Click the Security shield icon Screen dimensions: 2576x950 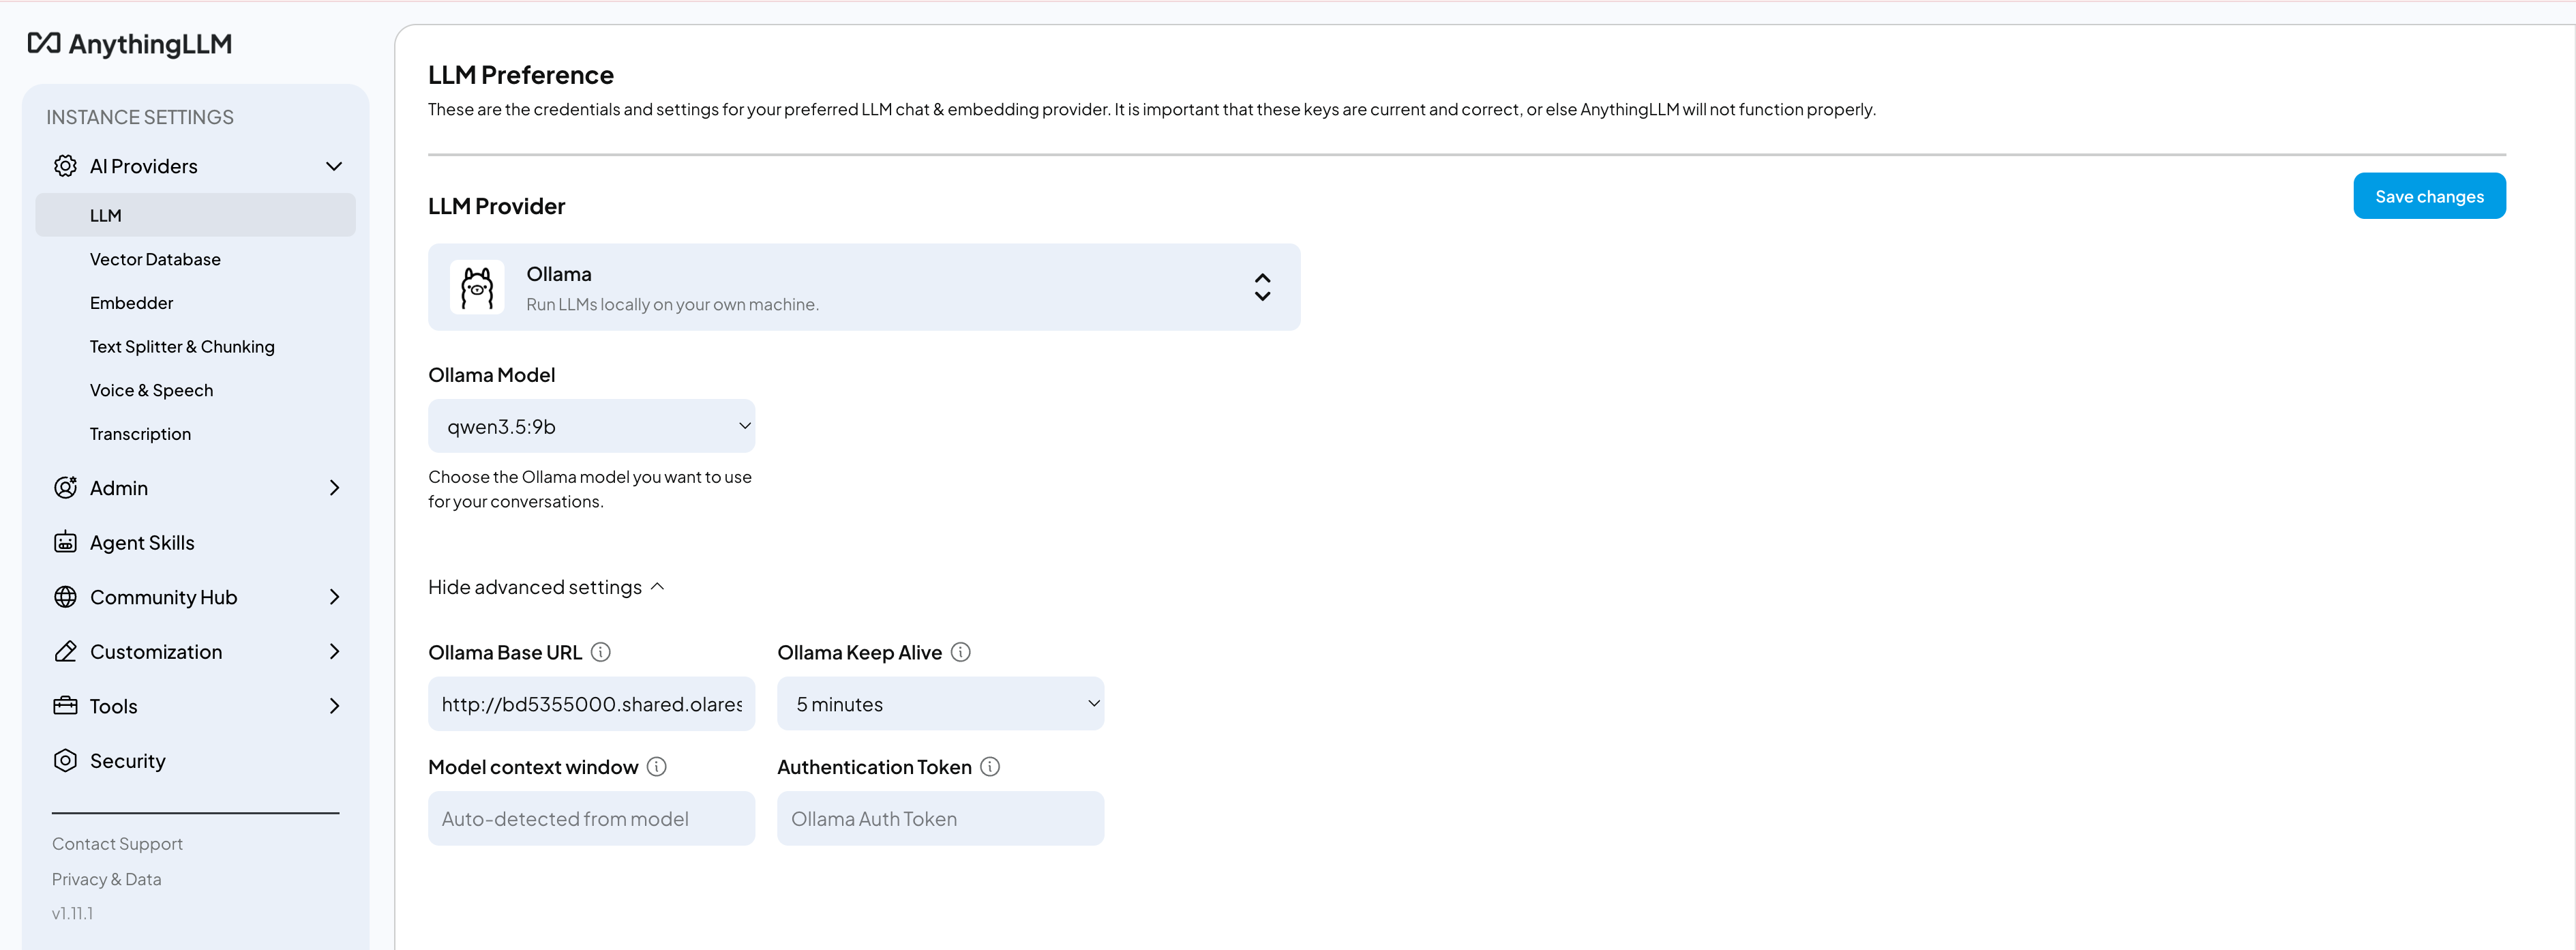[x=65, y=760]
